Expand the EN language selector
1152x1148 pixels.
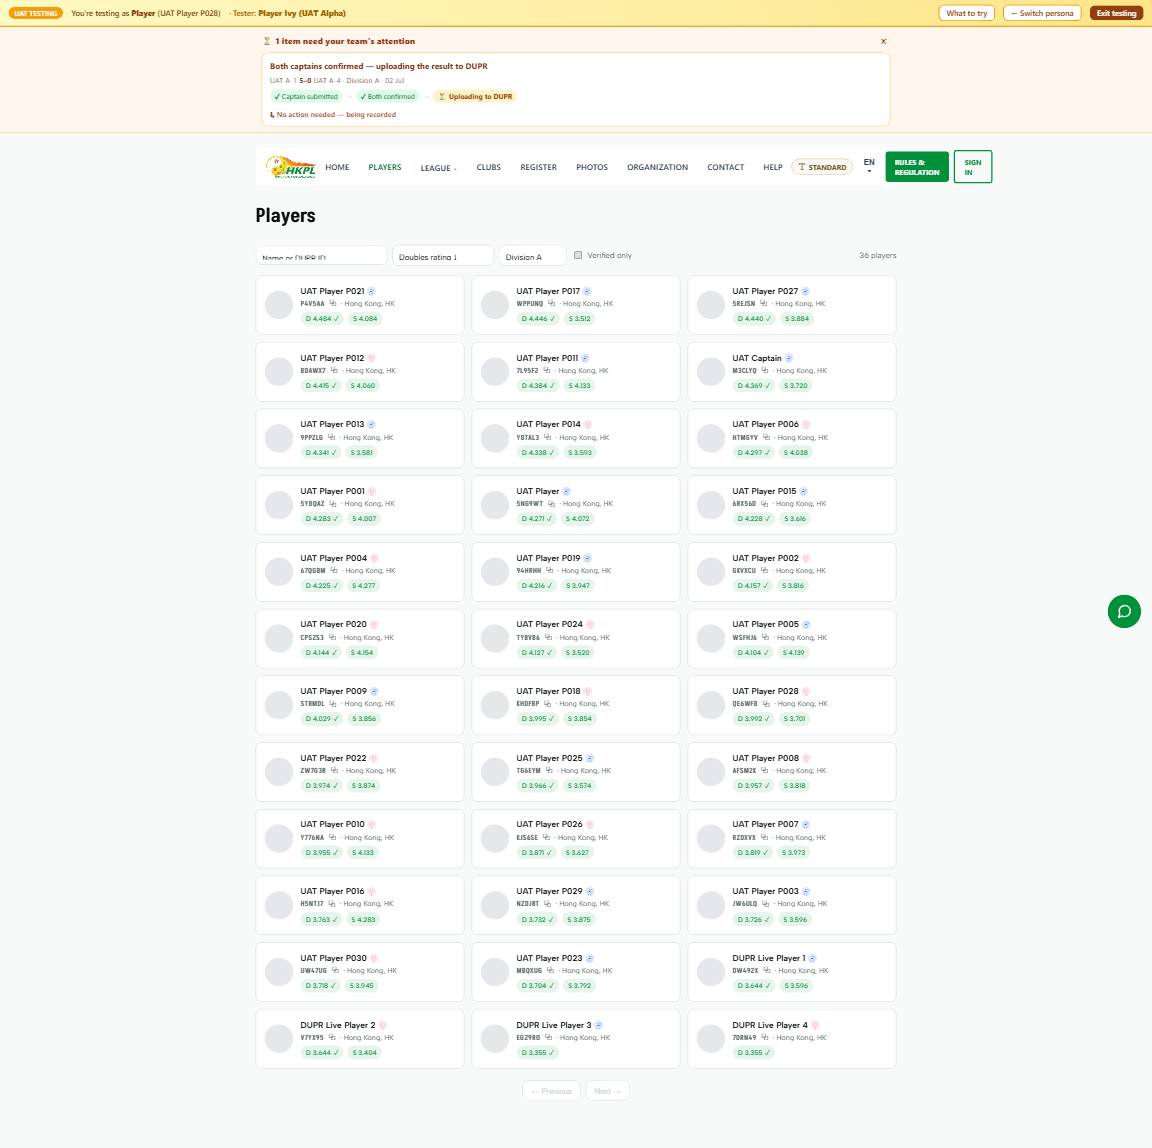(869, 166)
